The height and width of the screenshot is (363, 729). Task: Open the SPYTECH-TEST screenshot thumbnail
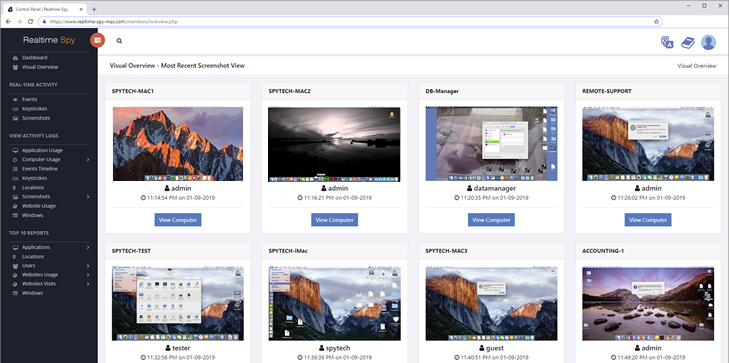(178, 304)
